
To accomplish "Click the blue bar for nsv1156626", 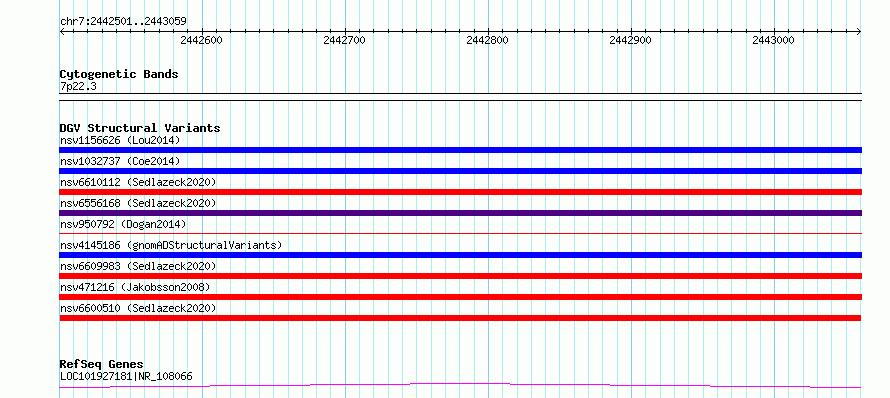I will pyautogui.click(x=460, y=150).
